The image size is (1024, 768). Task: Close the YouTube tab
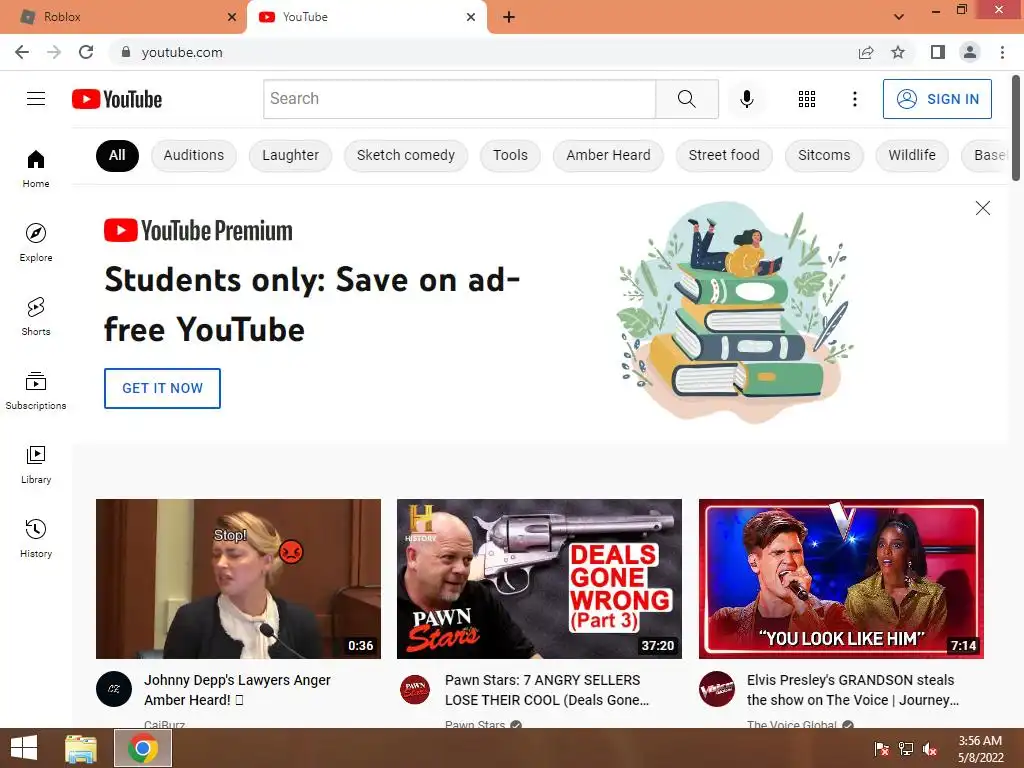coord(471,17)
